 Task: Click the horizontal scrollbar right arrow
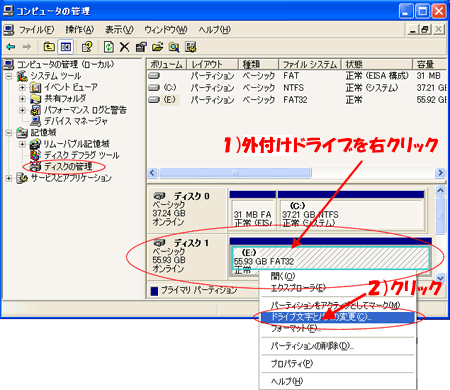coord(440,173)
